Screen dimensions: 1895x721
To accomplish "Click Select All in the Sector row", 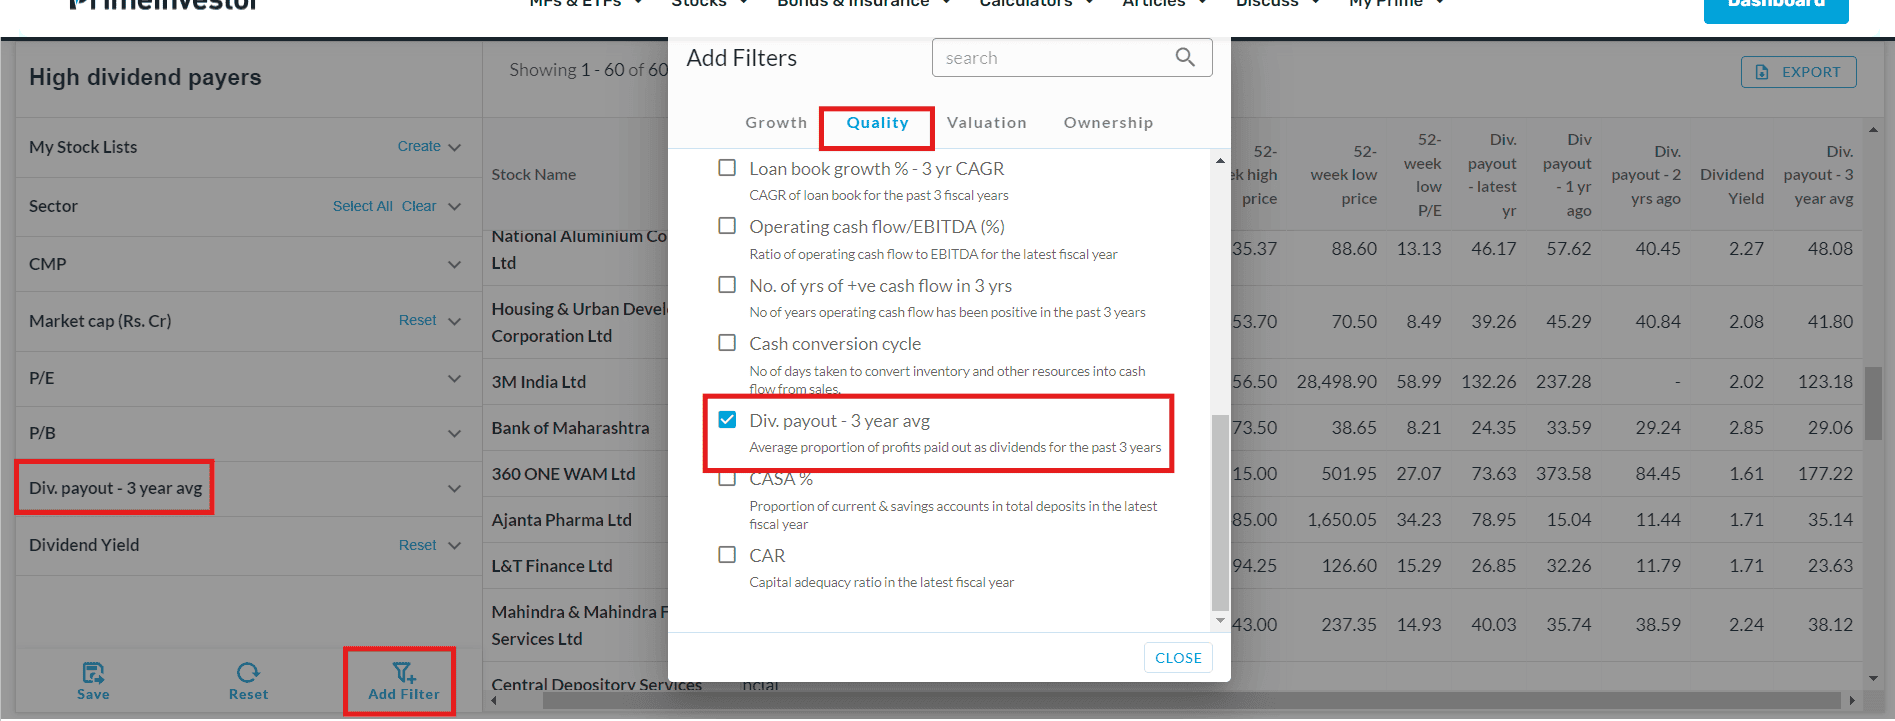I will click(362, 206).
